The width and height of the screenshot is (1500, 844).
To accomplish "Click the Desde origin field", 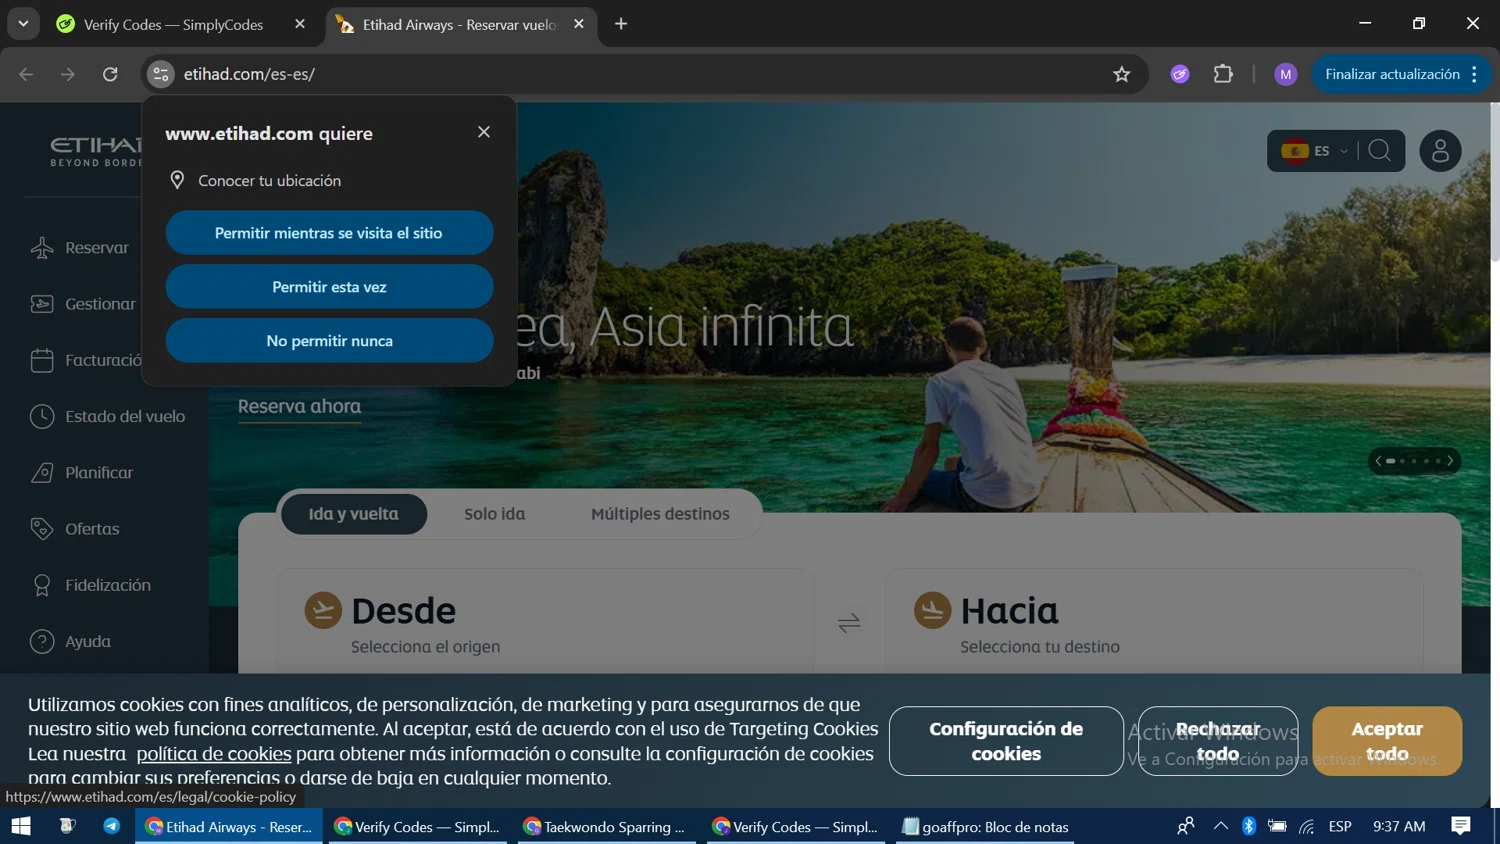I will pos(546,620).
